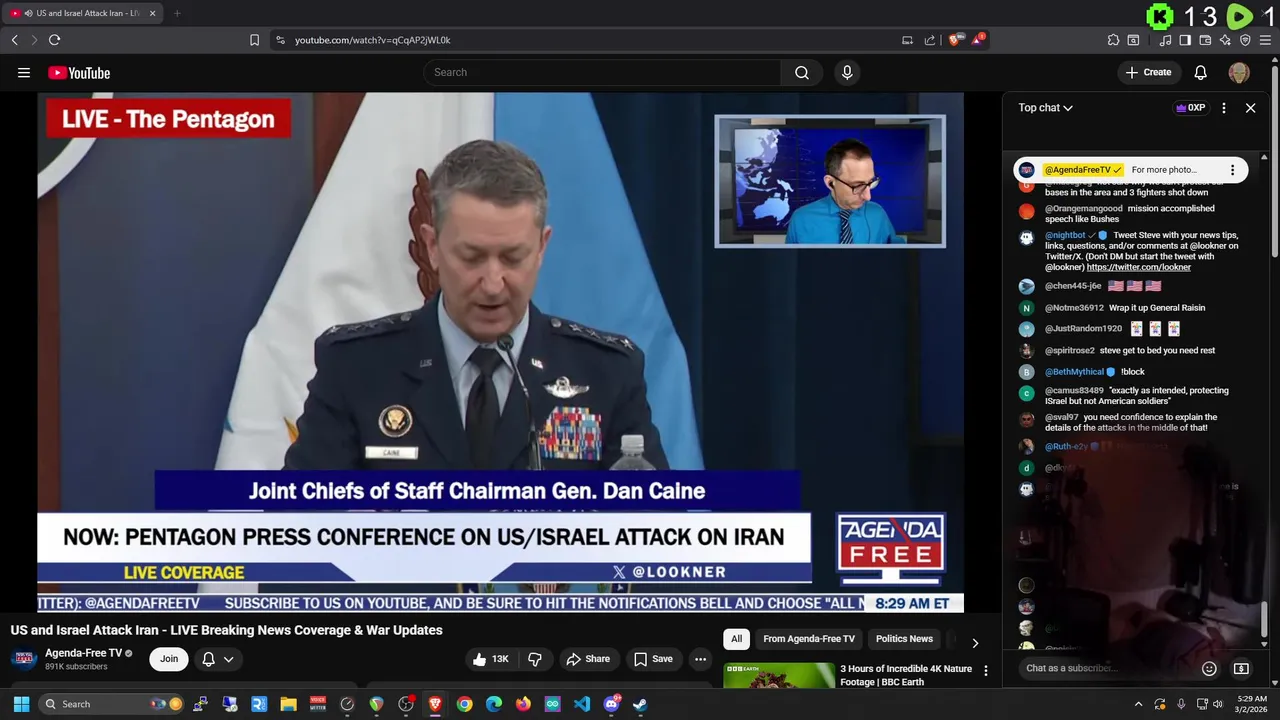1280x720 pixels.
Task: Open more actions ellipsis under video
Action: [701, 659]
